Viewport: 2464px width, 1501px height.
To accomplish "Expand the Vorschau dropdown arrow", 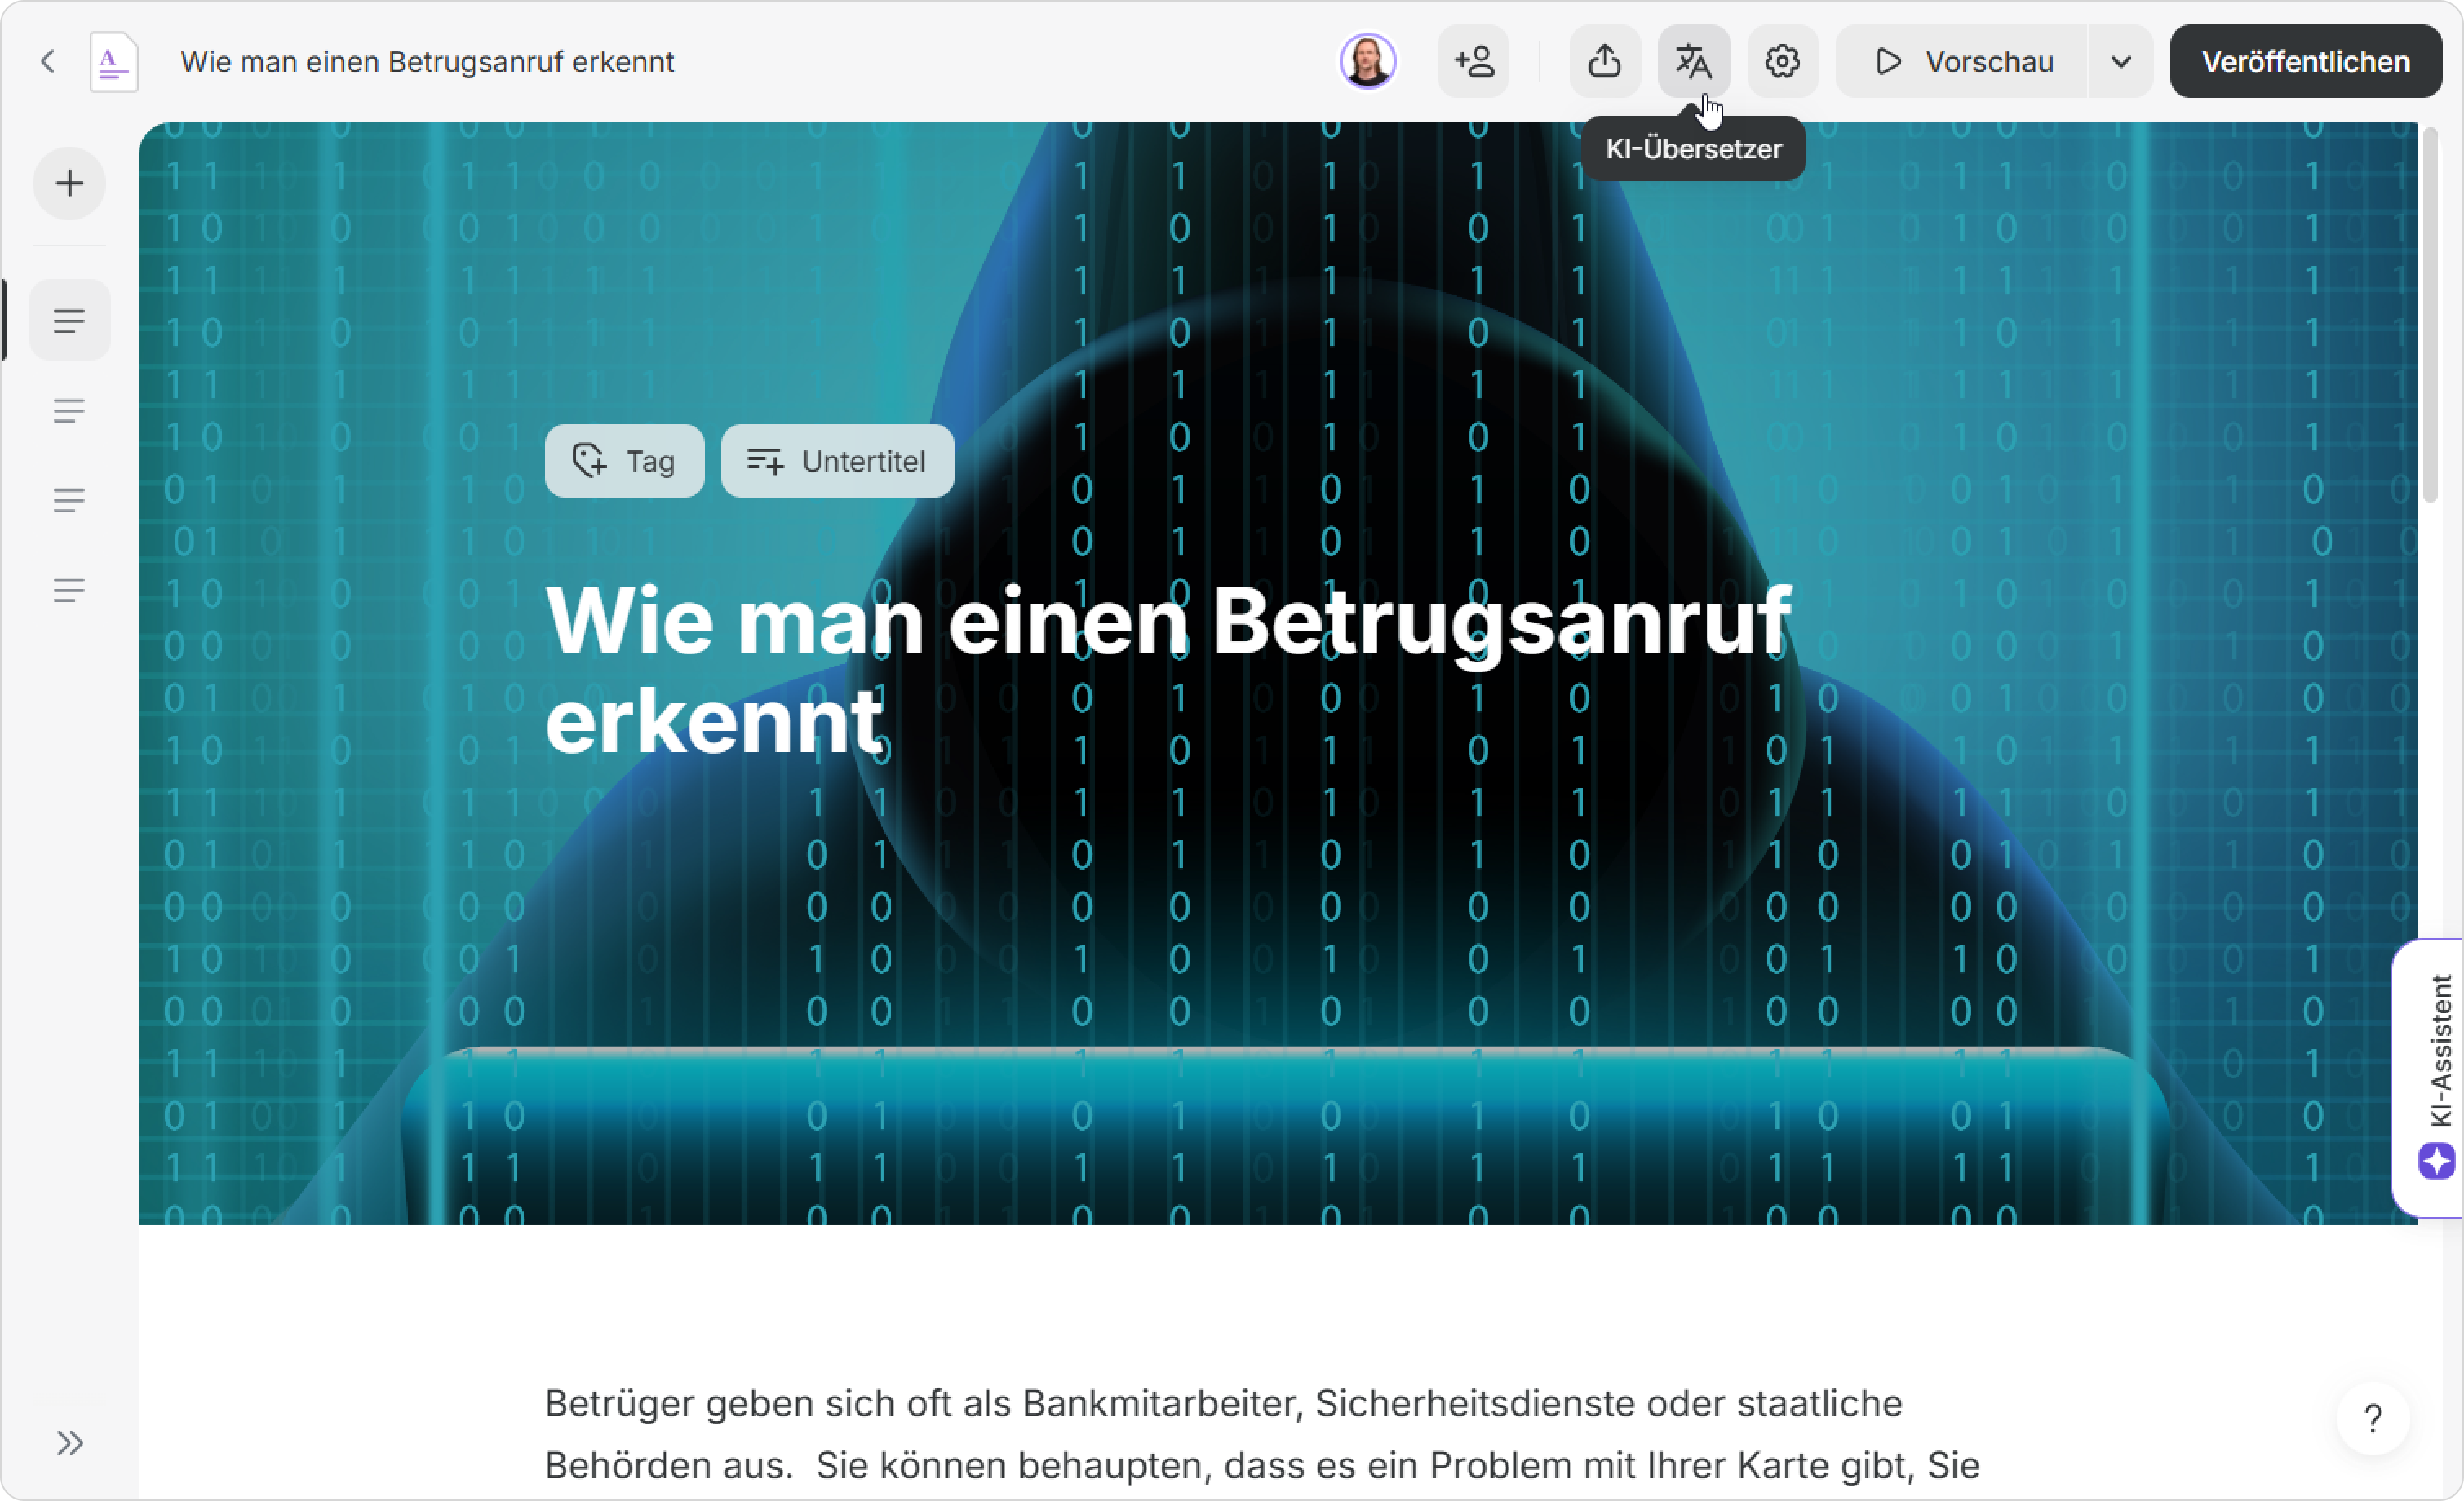I will pyautogui.click(x=2120, y=62).
